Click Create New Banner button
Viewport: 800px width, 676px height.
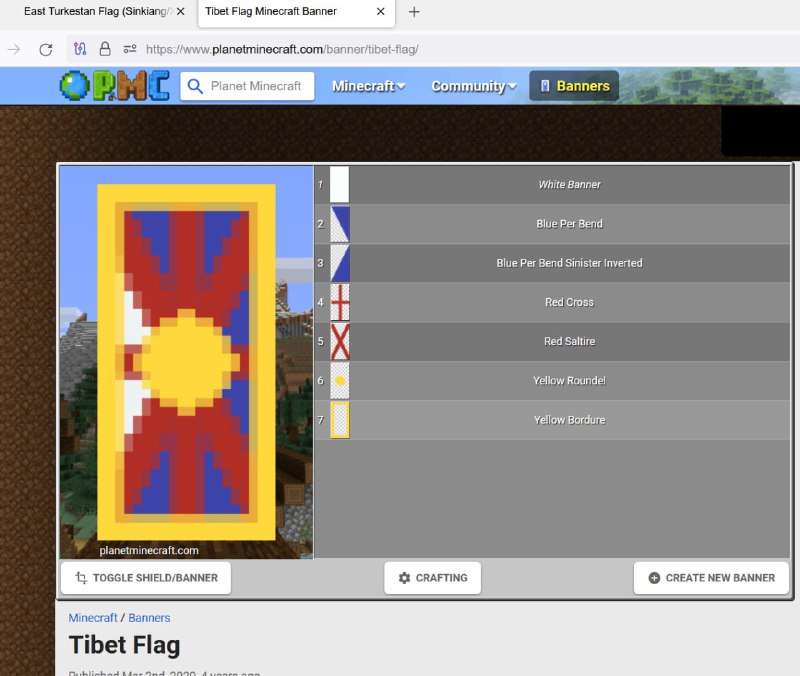click(711, 578)
